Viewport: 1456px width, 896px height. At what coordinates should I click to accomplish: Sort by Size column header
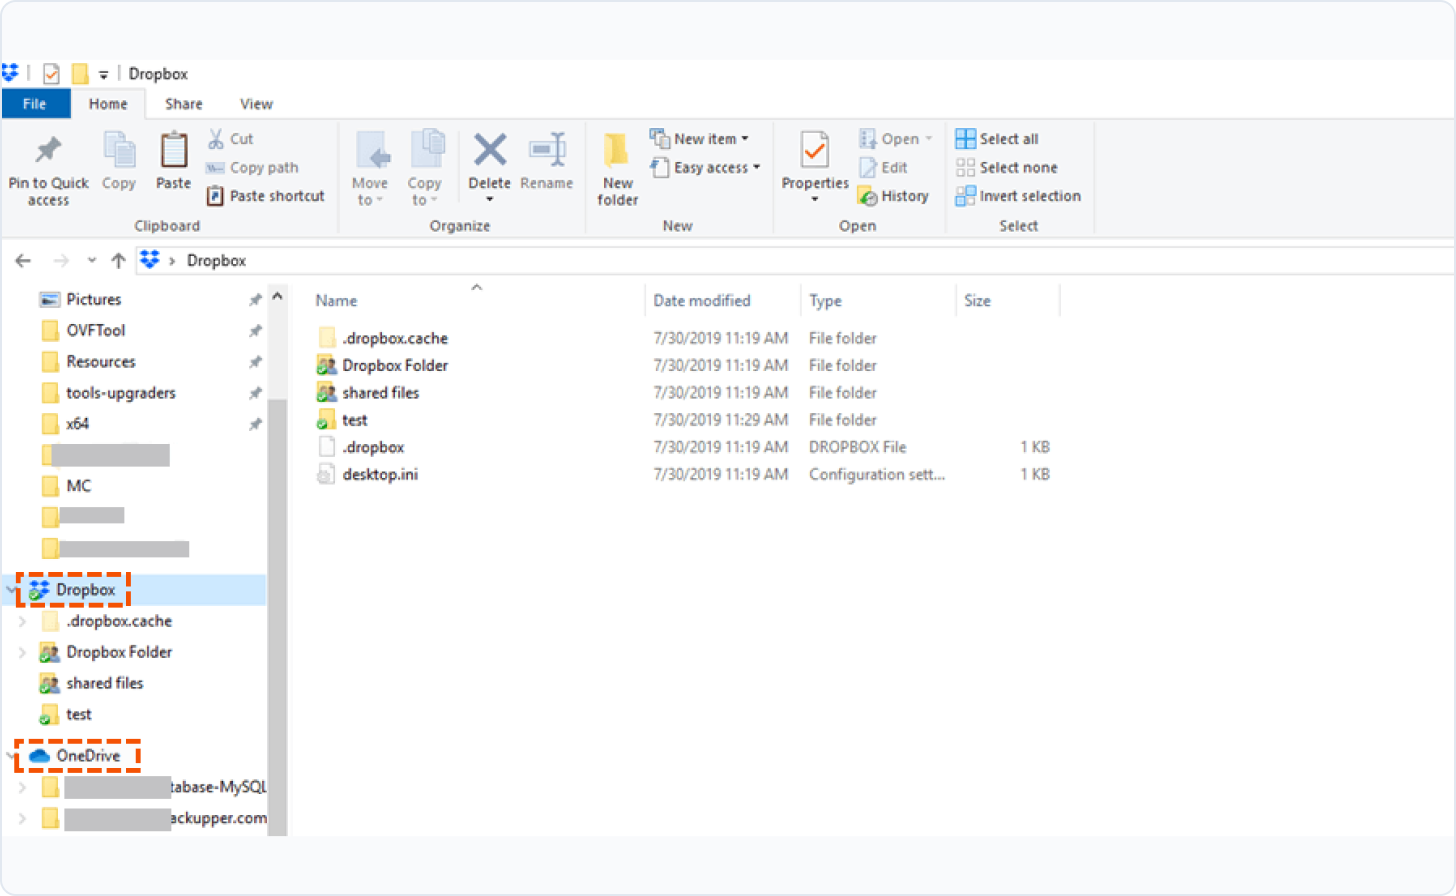977,301
